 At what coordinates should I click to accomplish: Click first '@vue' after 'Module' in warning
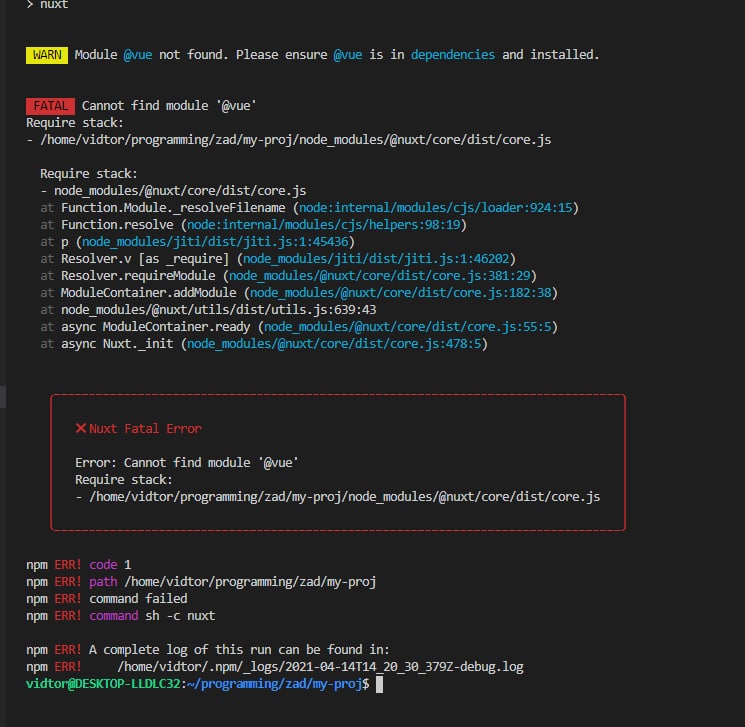click(x=138, y=55)
